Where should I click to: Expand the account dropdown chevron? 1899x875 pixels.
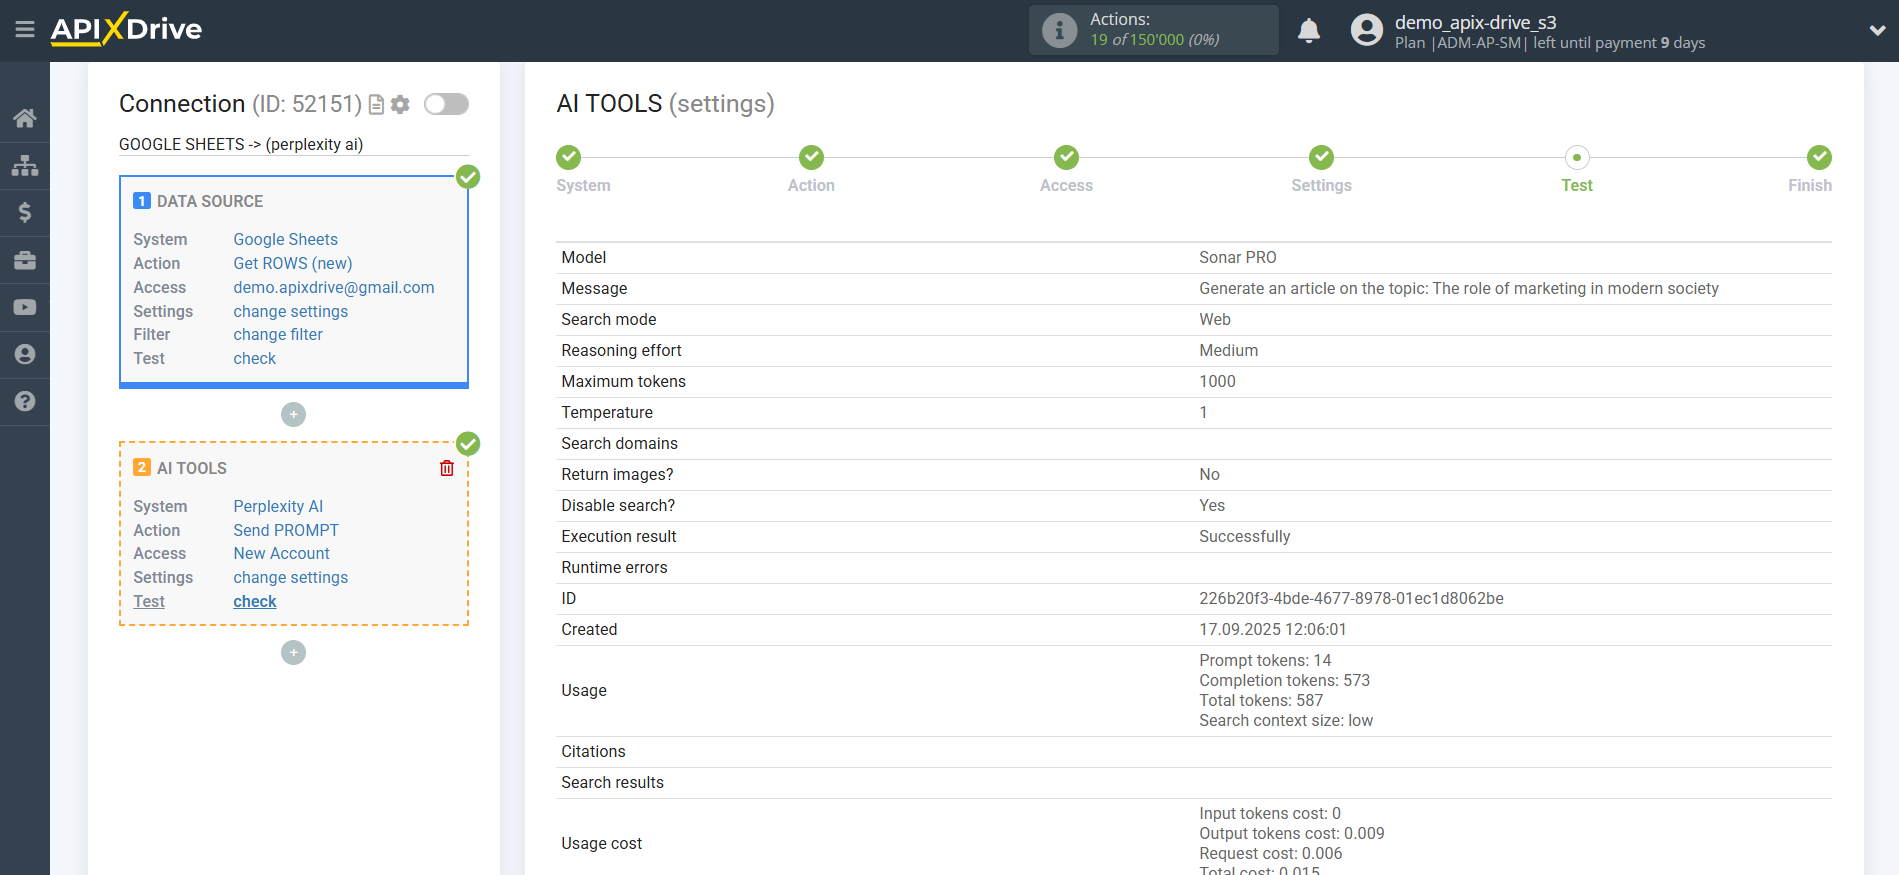point(1877,30)
